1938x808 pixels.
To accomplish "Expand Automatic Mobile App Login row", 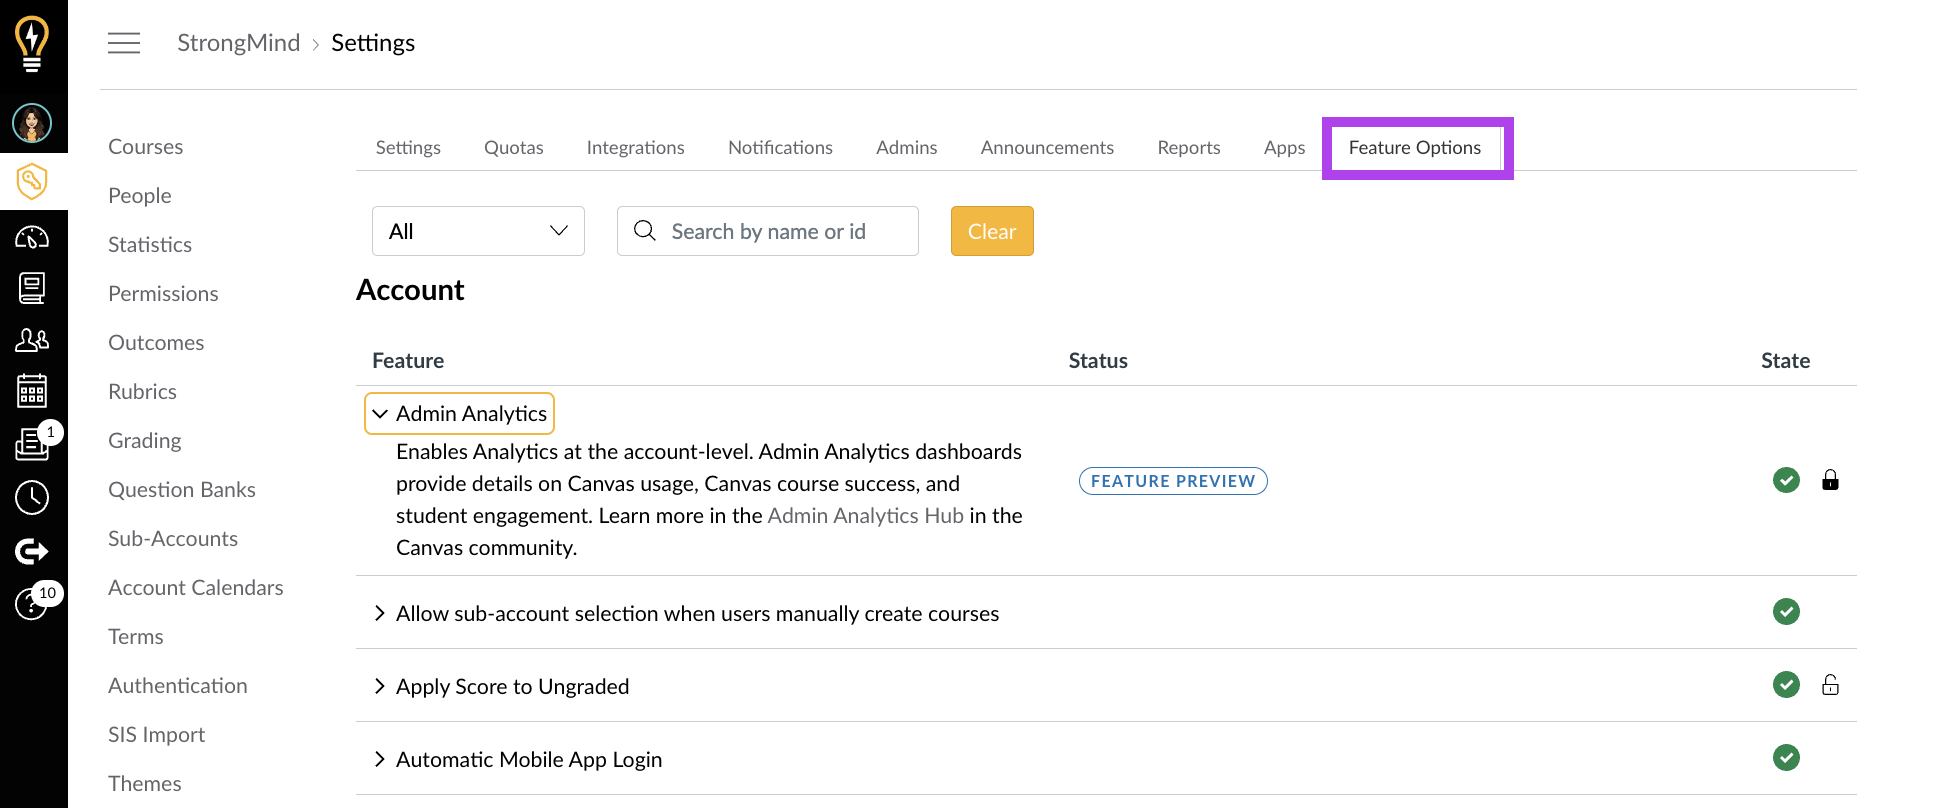I will (x=517, y=759).
